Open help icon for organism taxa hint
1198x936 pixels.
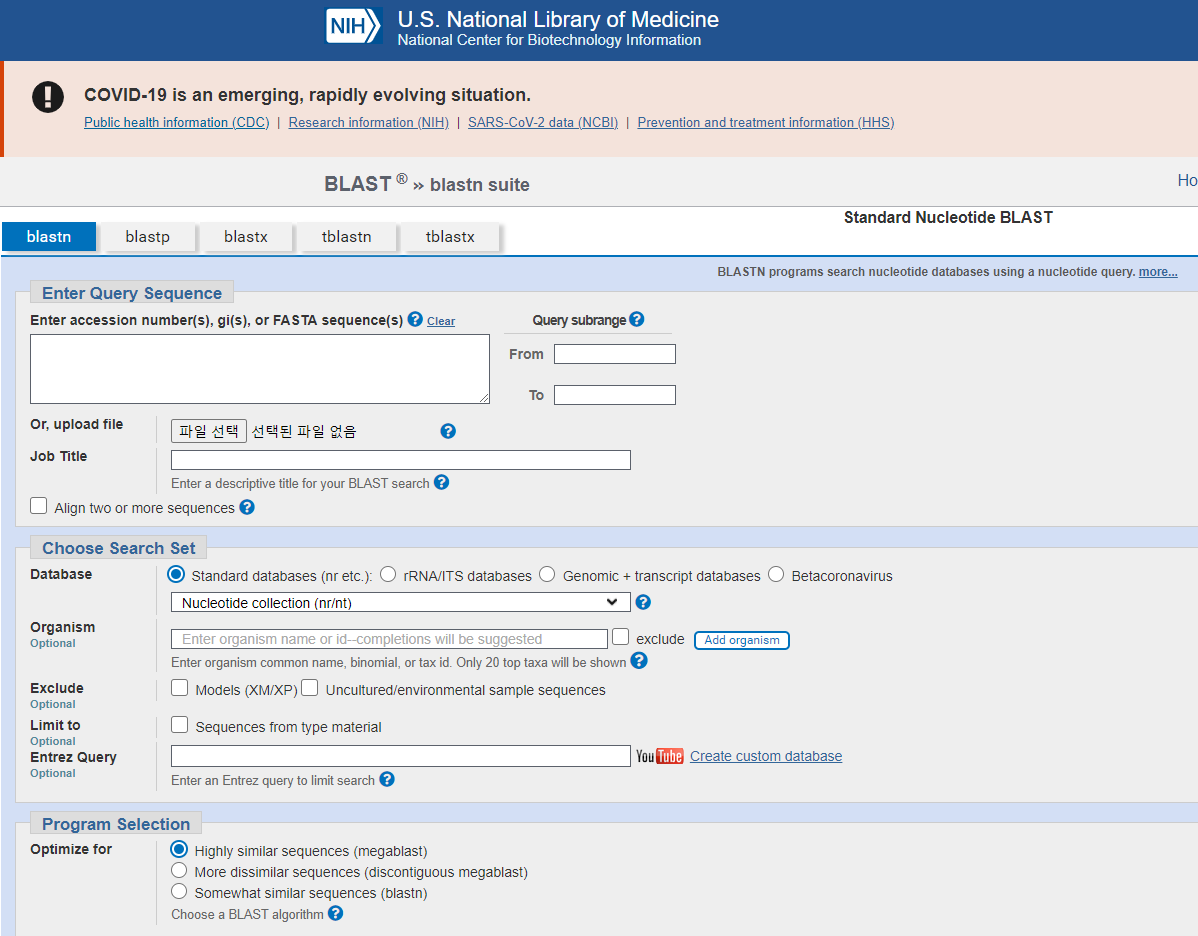[639, 661]
